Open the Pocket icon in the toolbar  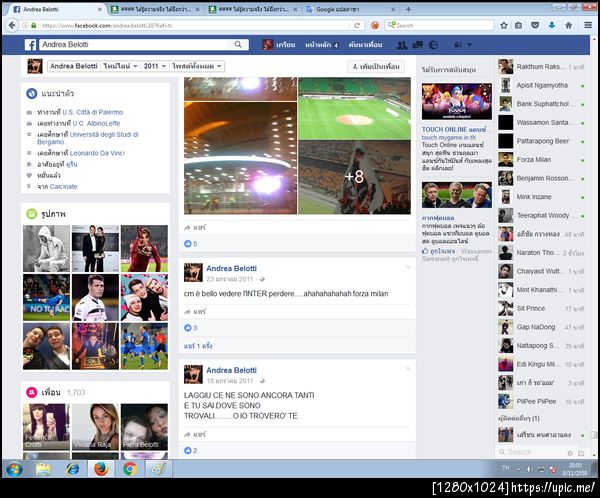click(535, 25)
